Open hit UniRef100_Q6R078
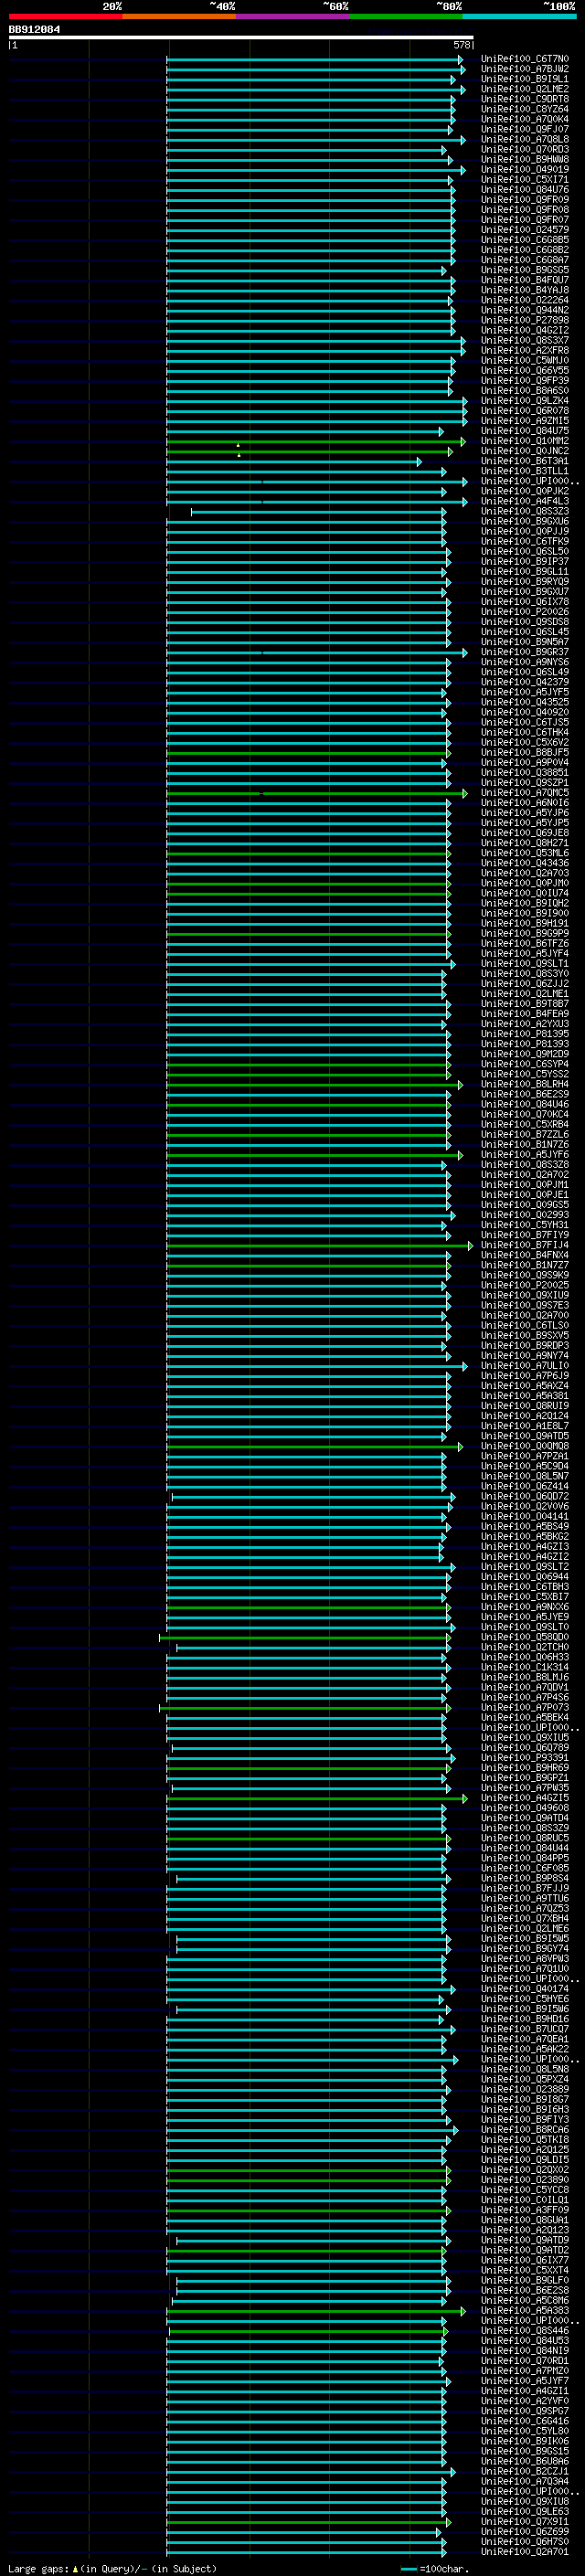The width and height of the screenshot is (585, 2576). coord(525,410)
